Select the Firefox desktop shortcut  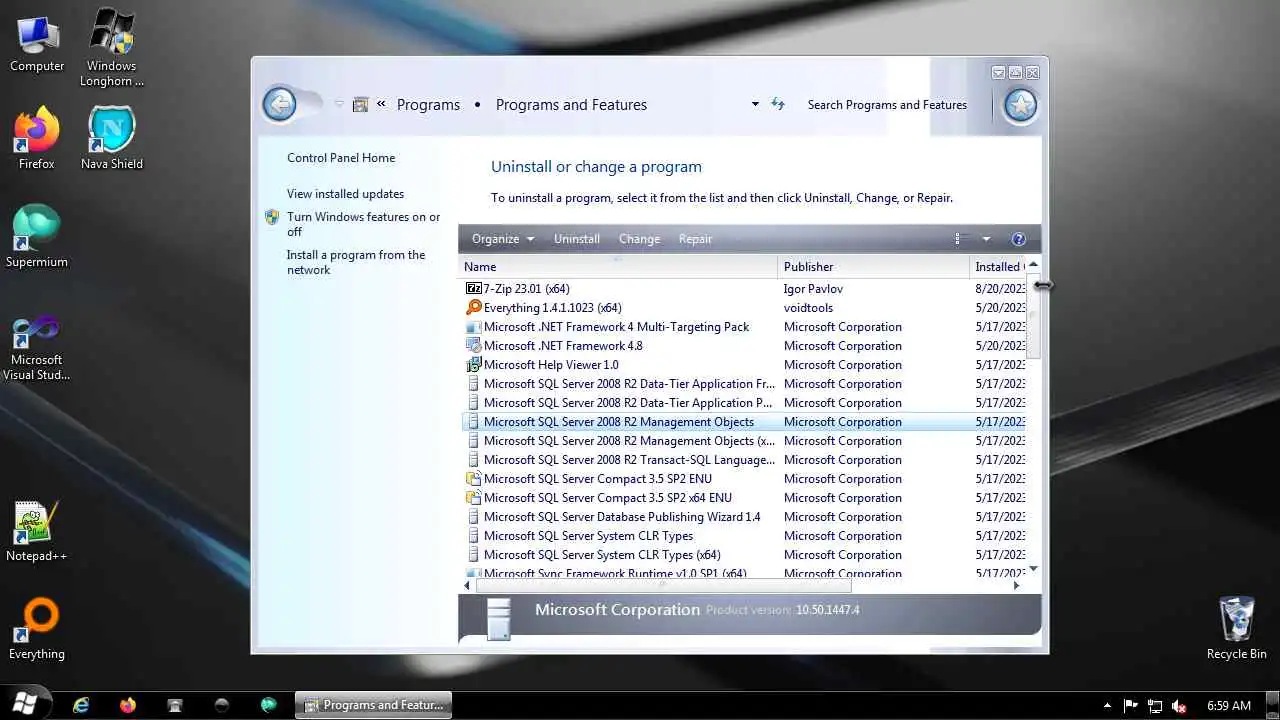[37, 139]
